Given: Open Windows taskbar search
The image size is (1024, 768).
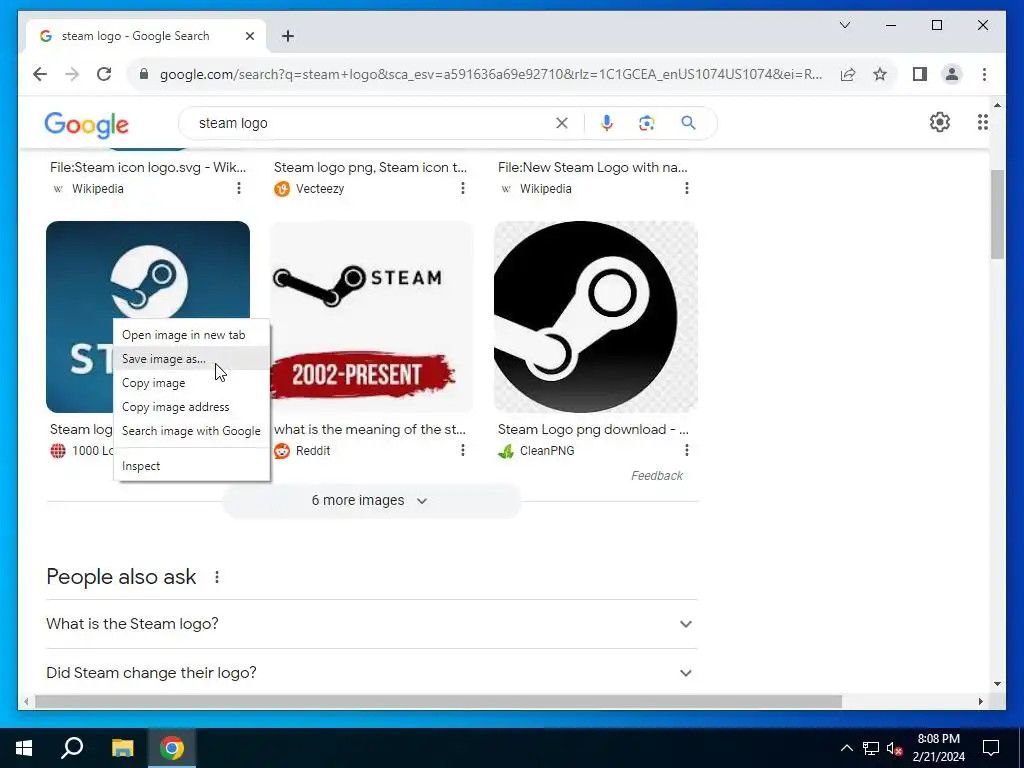Looking at the screenshot, I should pos(72,748).
